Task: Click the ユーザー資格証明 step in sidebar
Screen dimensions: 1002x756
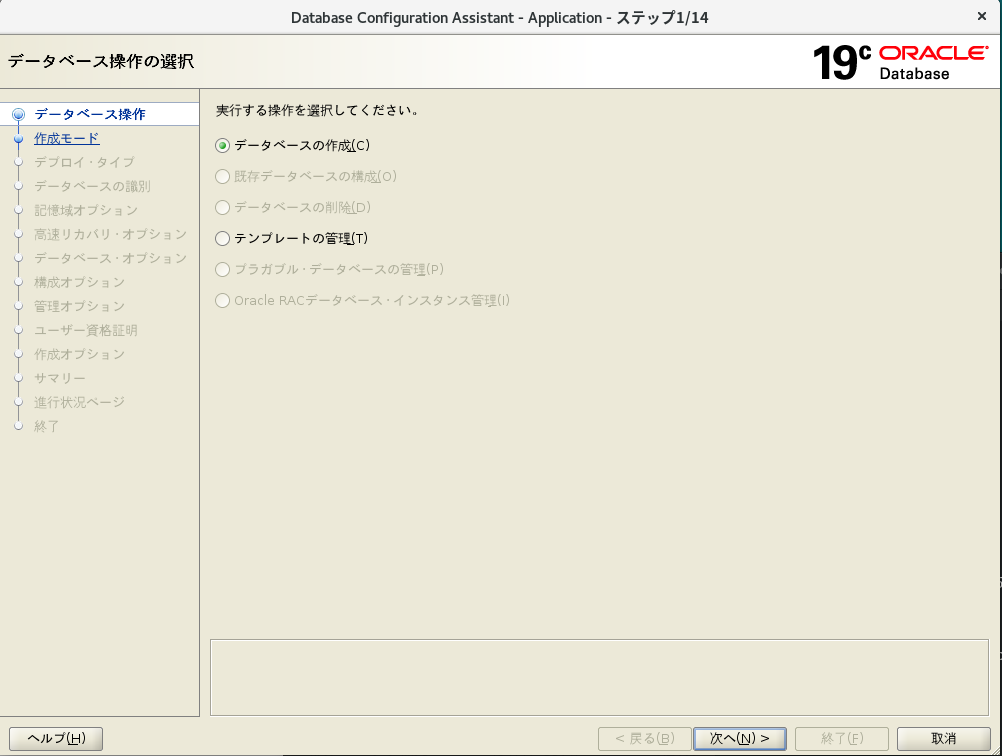Action: (86, 330)
